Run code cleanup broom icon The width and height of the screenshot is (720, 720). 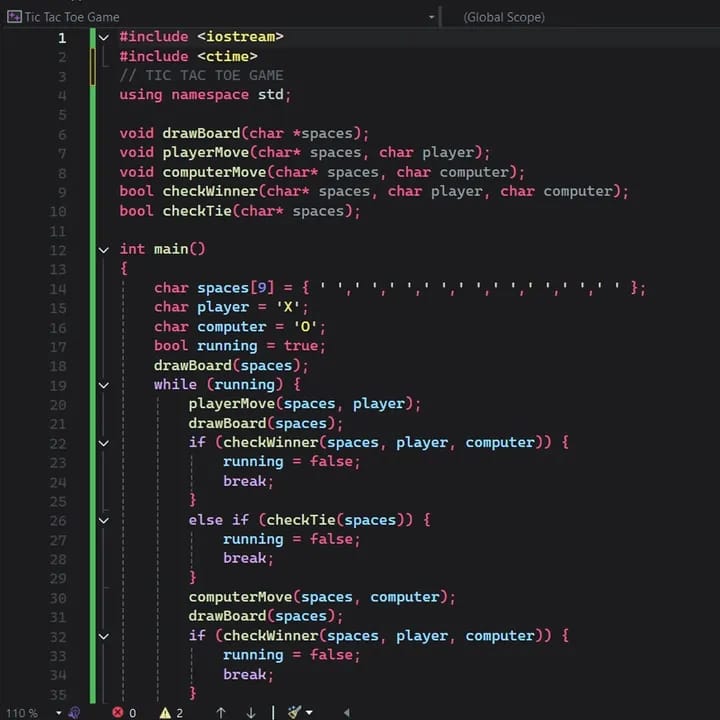294,712
